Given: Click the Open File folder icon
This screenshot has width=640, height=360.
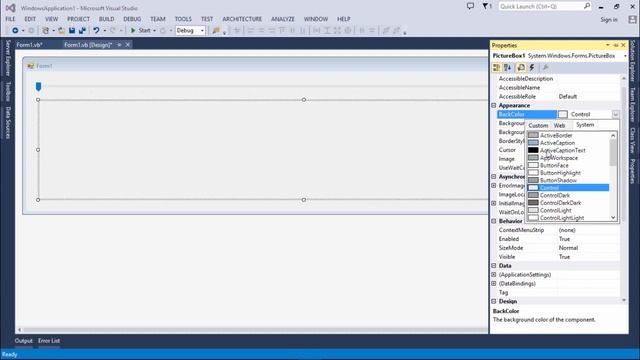Looking at the screenshot, I should [x=61, y=31].
